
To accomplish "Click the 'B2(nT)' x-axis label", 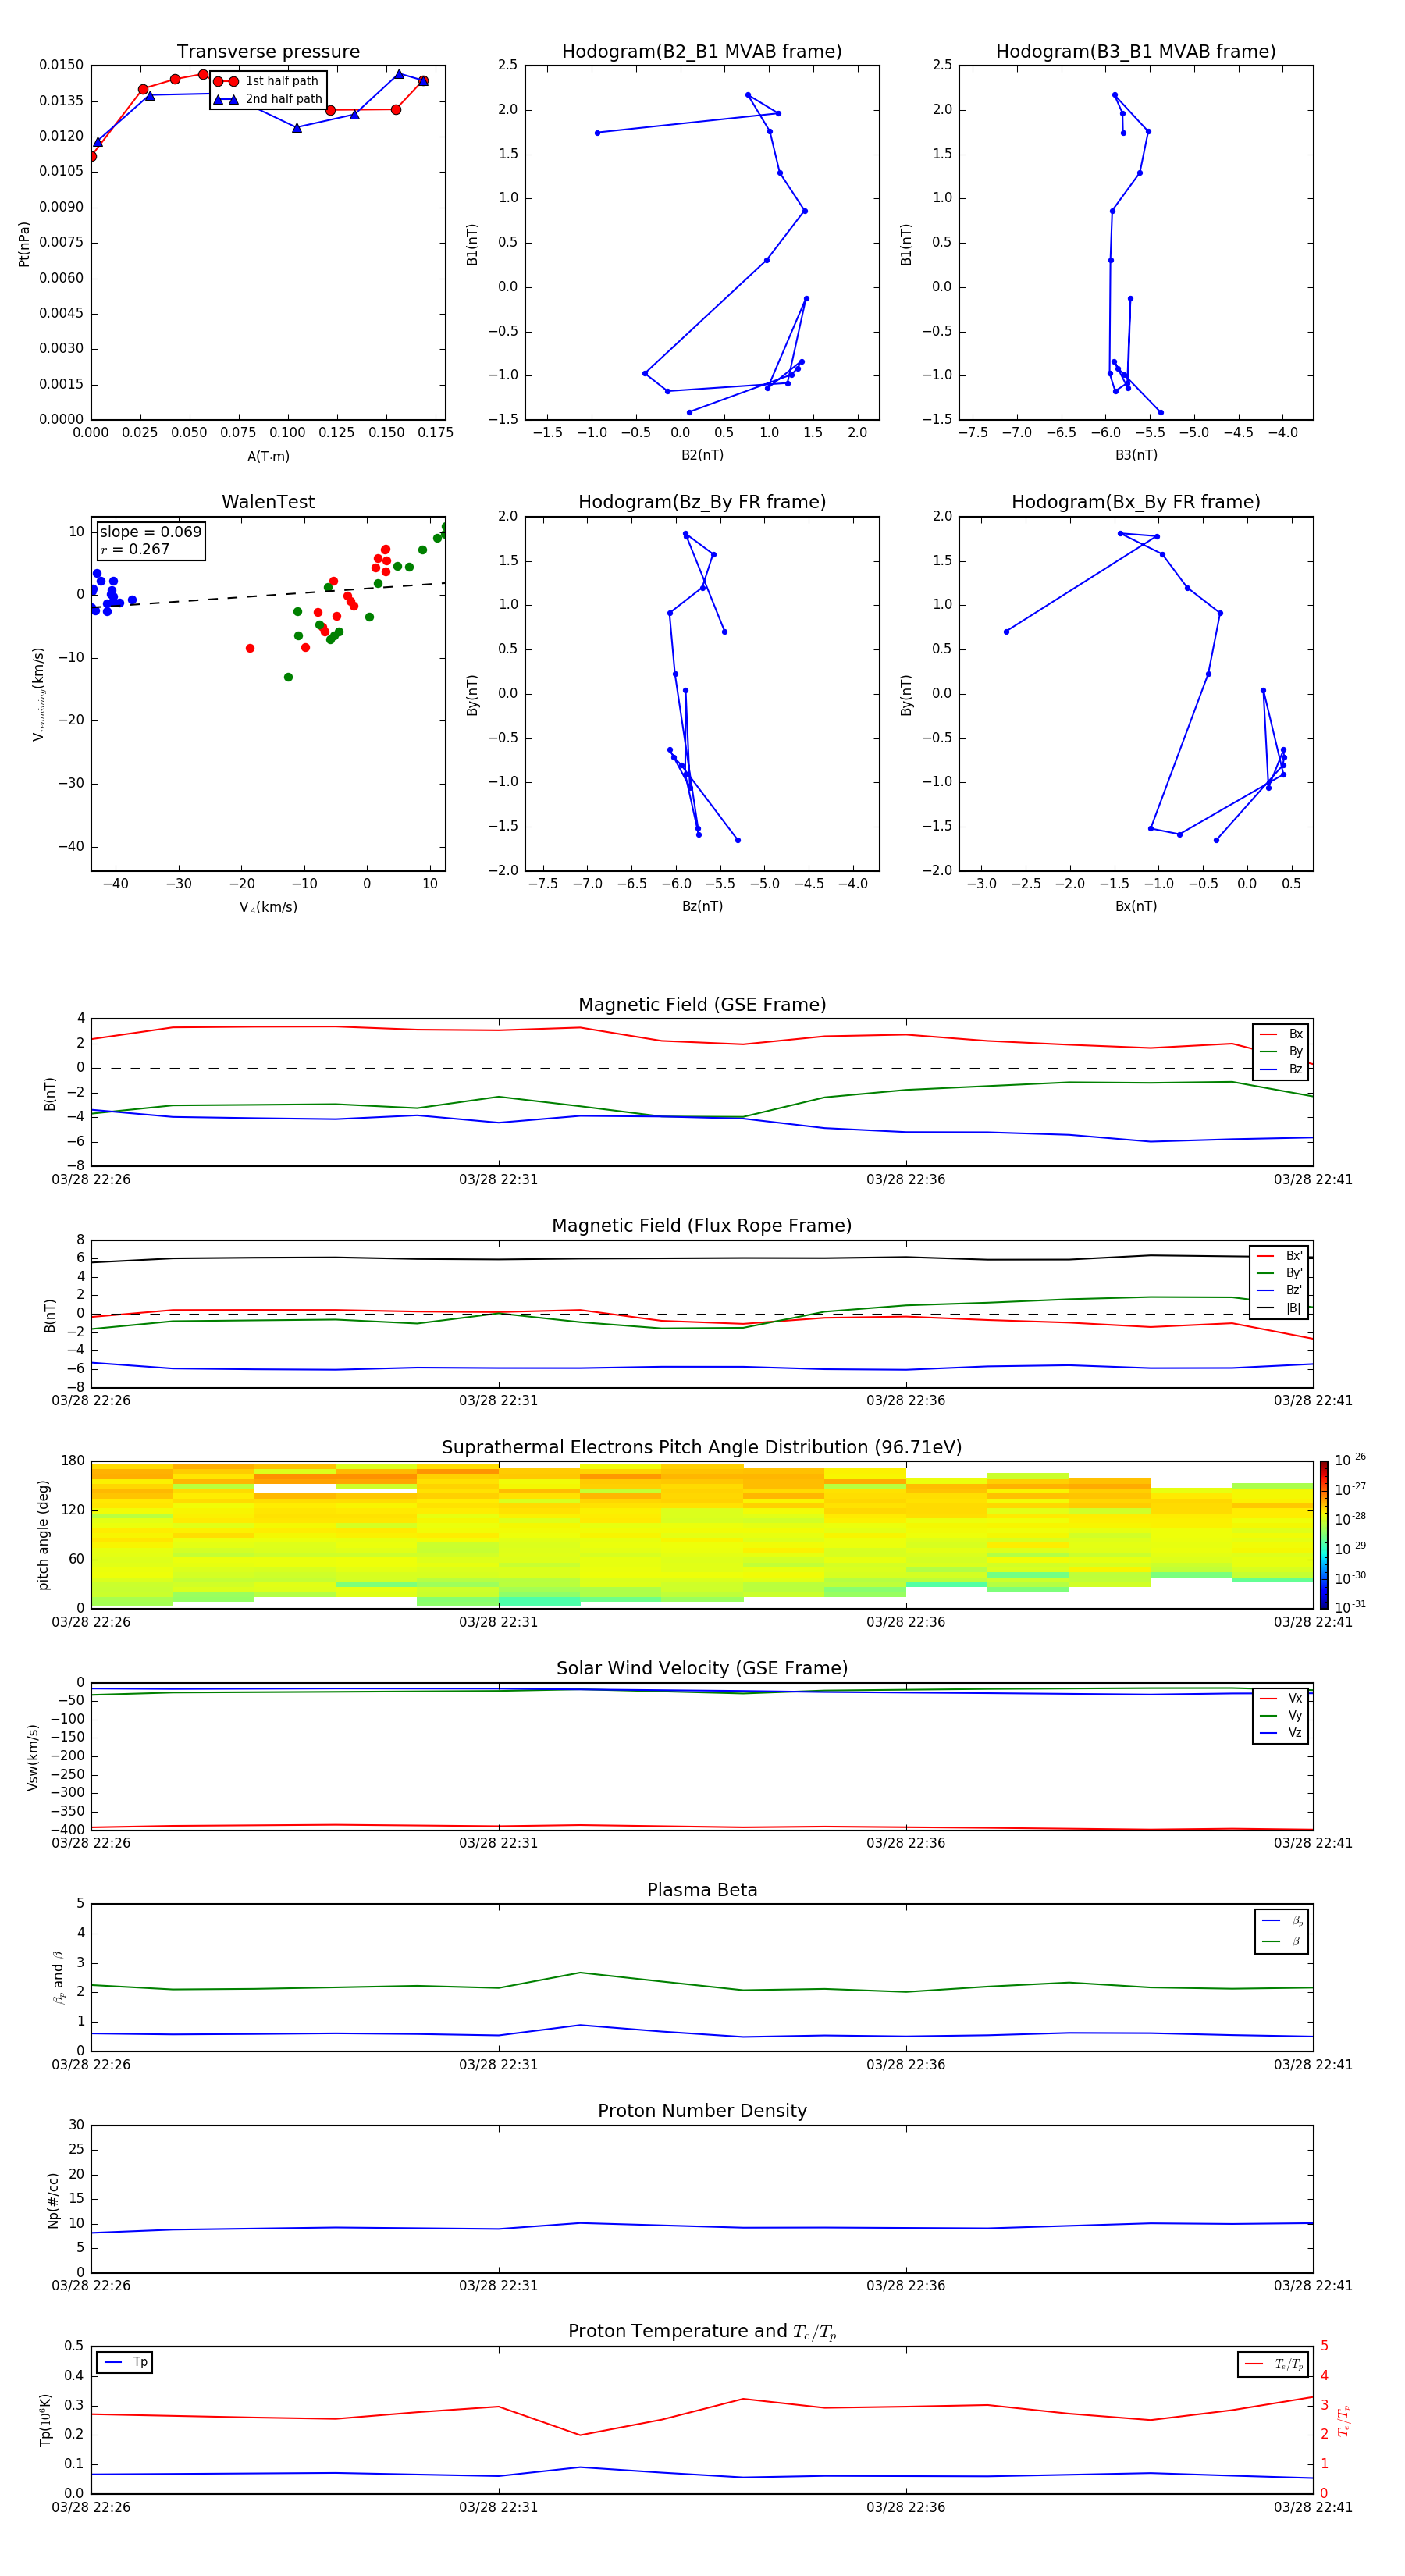I will click(x=702, y=455).
